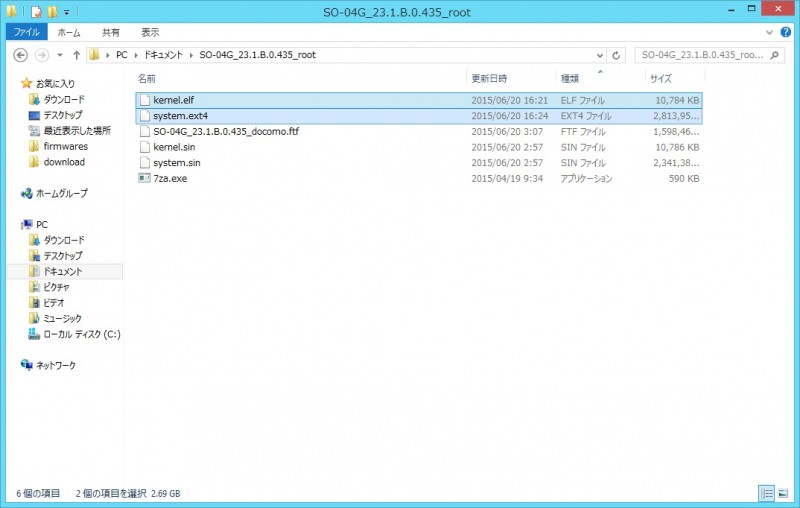Click the アプリケーション type cell

[x=586, y=179]
